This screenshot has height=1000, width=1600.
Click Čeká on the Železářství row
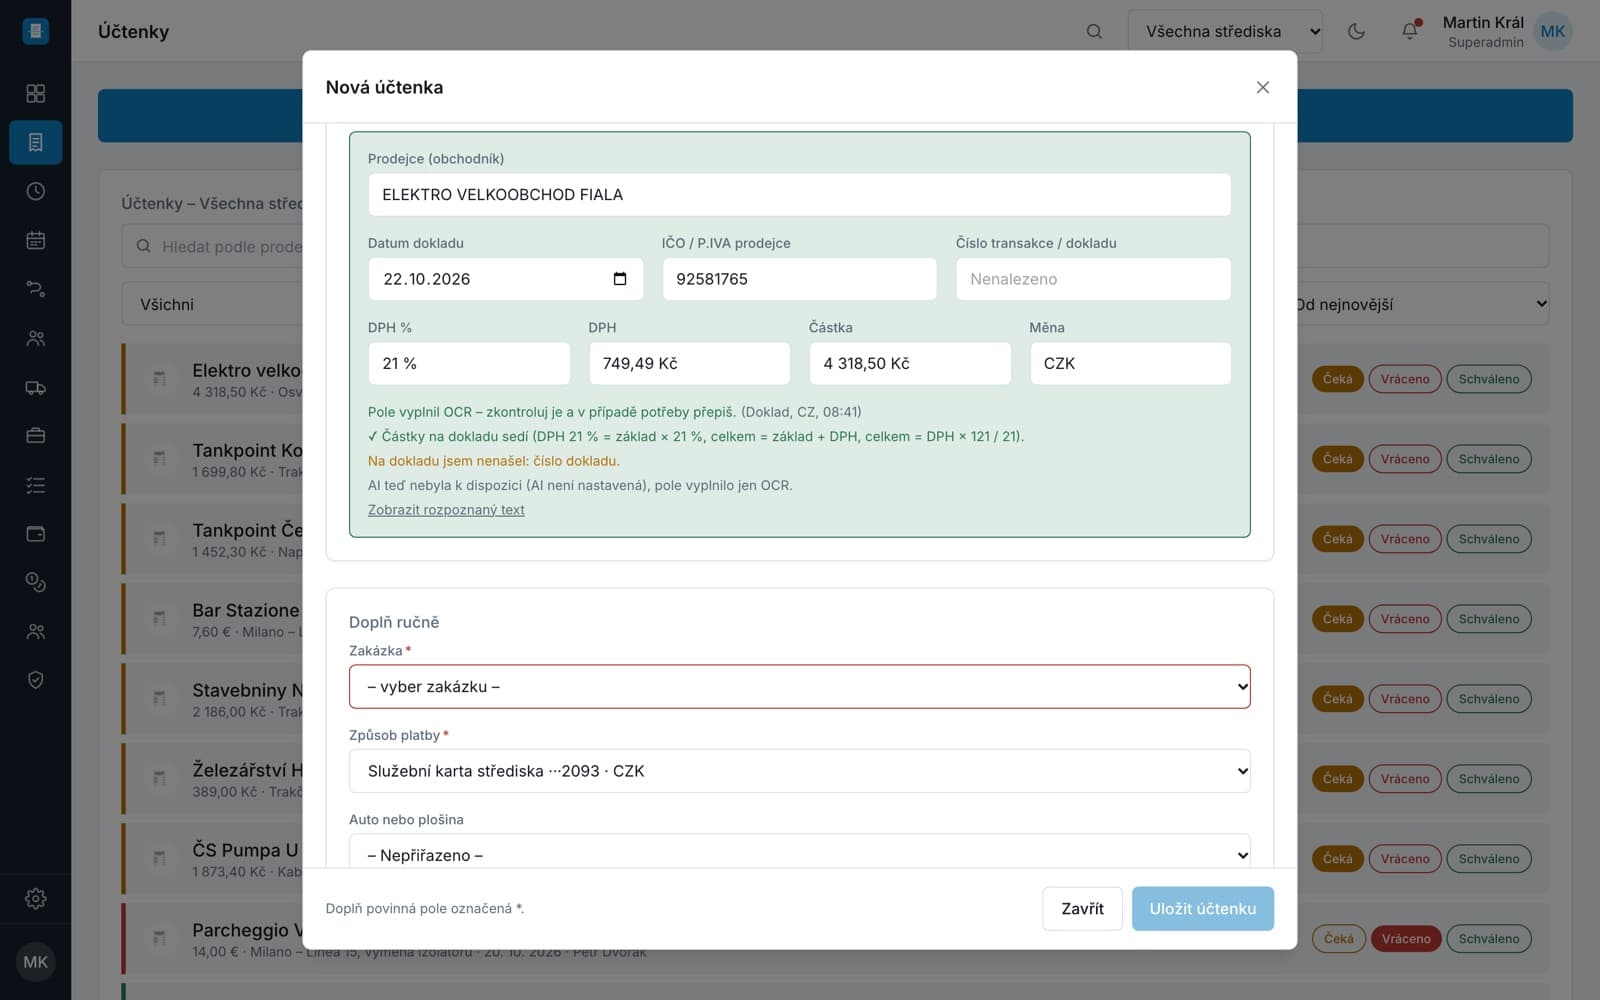pos(1338,779)
